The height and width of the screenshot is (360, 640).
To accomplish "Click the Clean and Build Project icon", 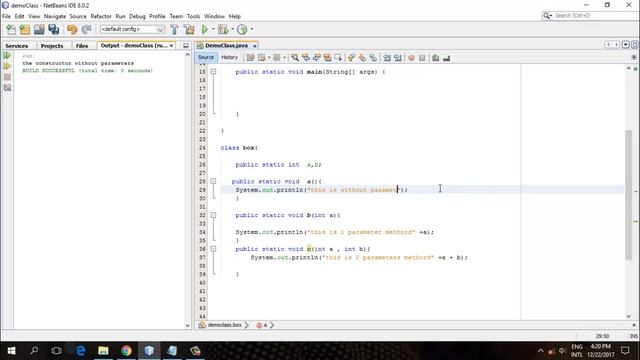I will (189, 29).
